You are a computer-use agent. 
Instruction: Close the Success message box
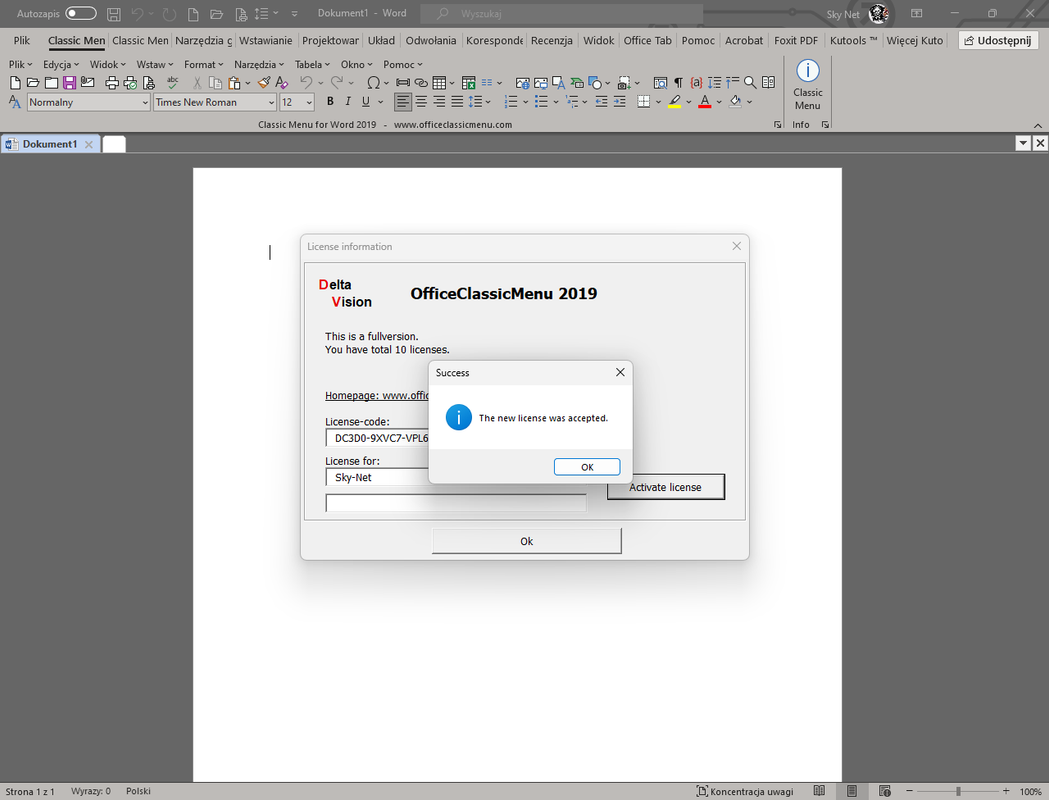coord(620,372)
